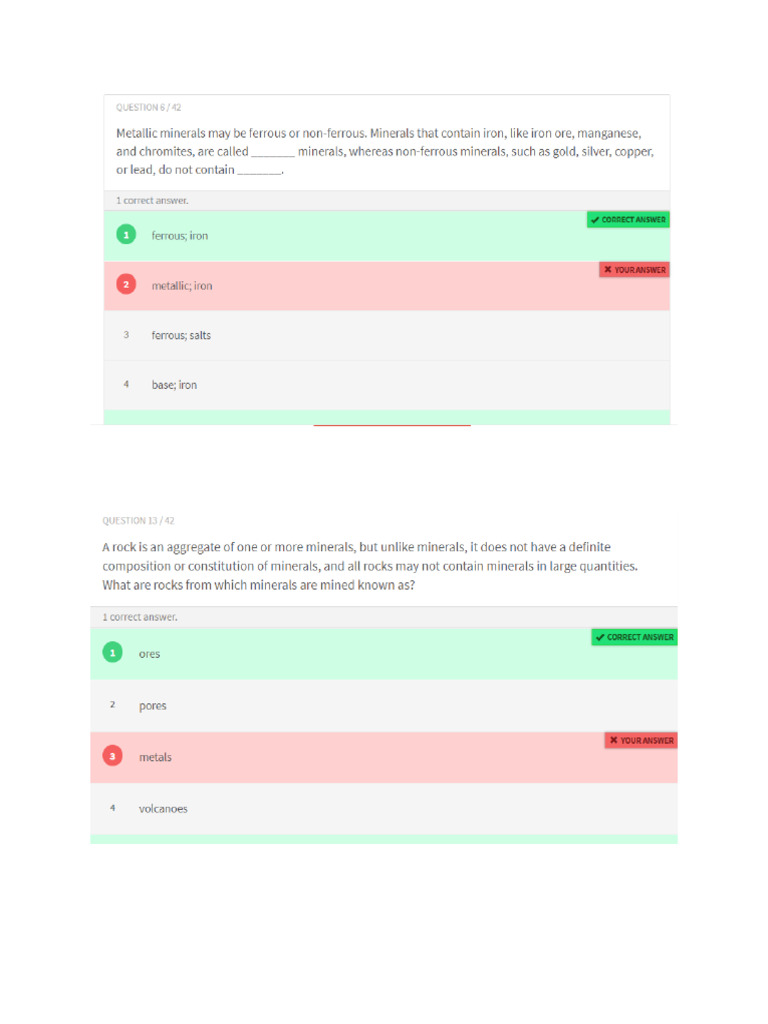Viewport: 768px width, 1024px height.
Task: Click the green number 1 circle beside "ores"
Action: [x=113, y=653]
